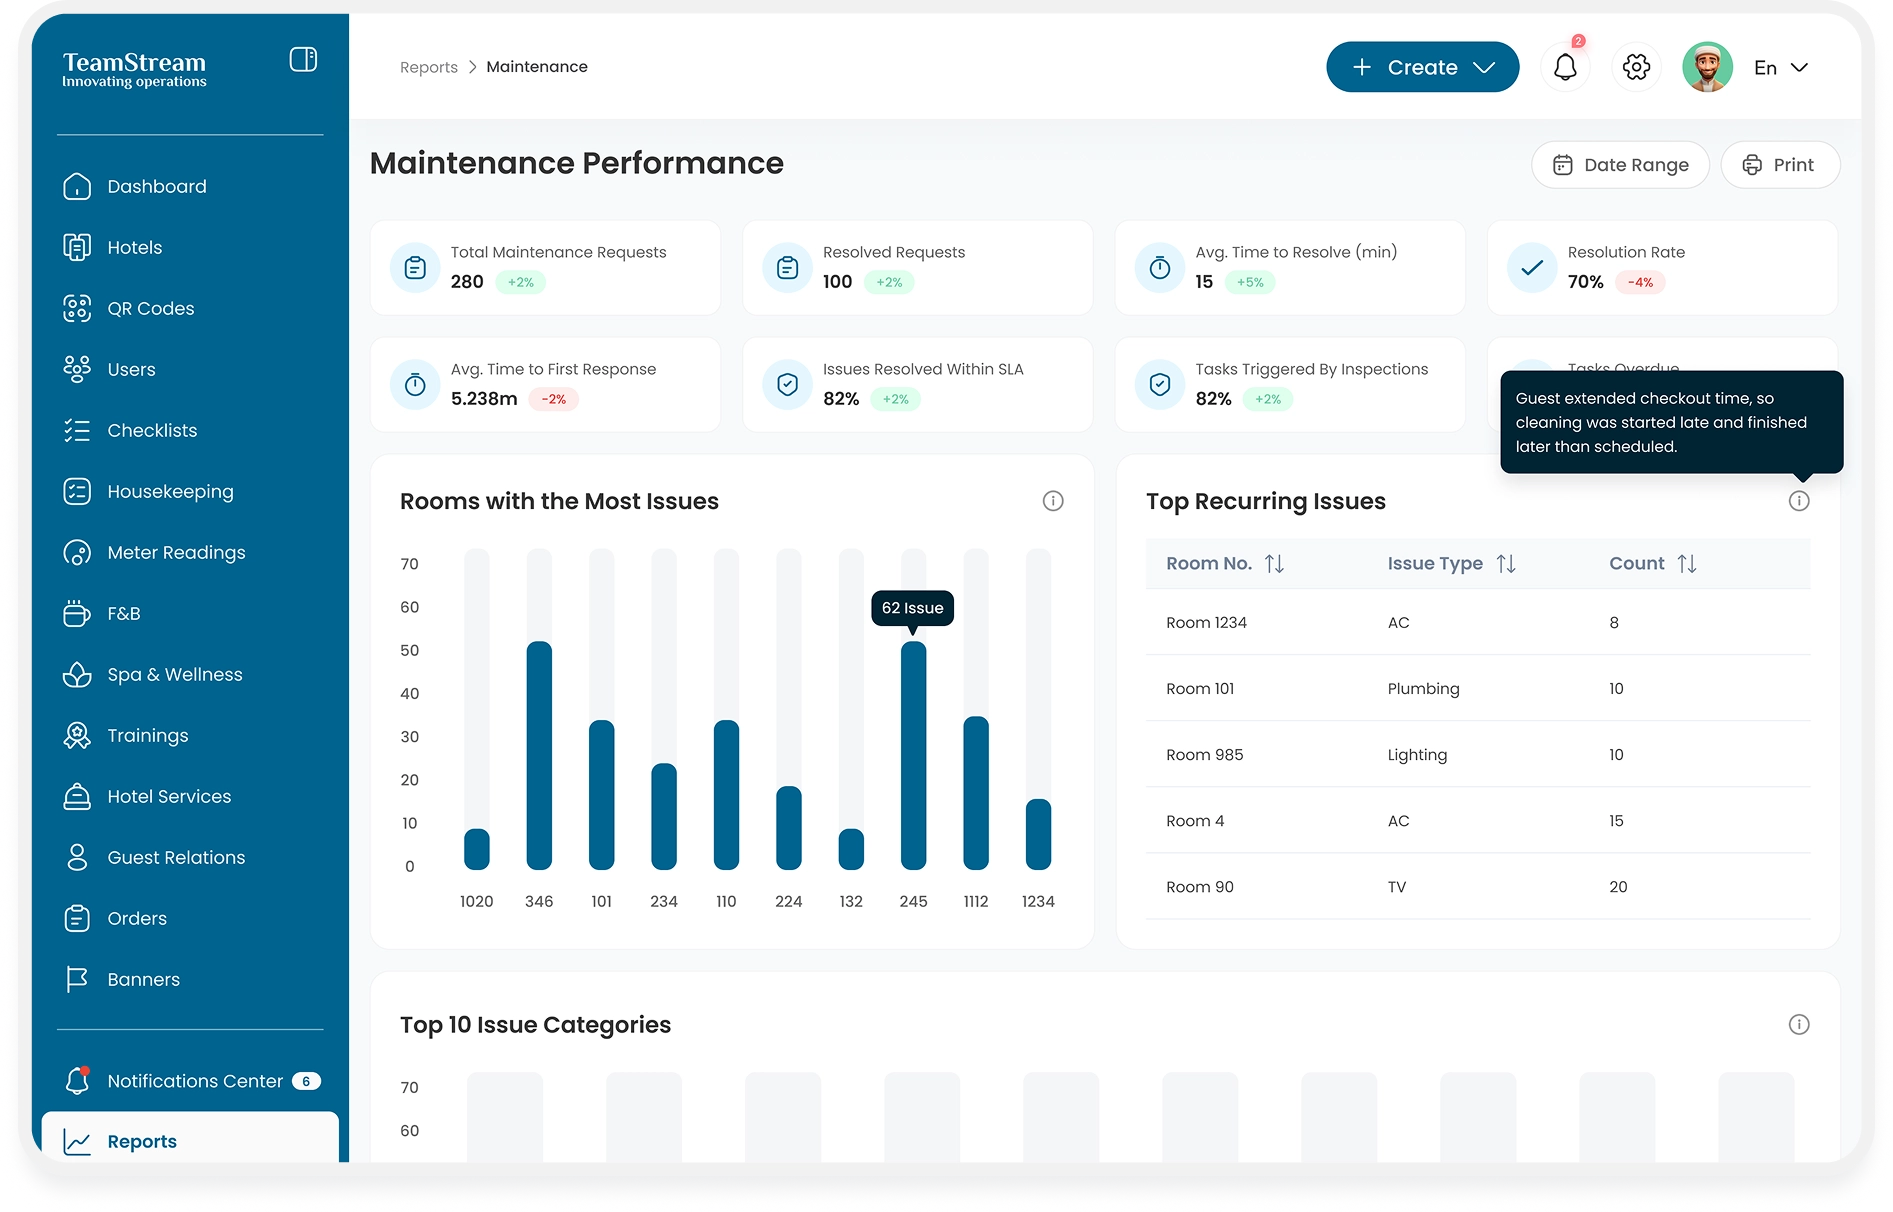
Task: Show info for Rooms with Most Issues
Action: (1053, 501)
